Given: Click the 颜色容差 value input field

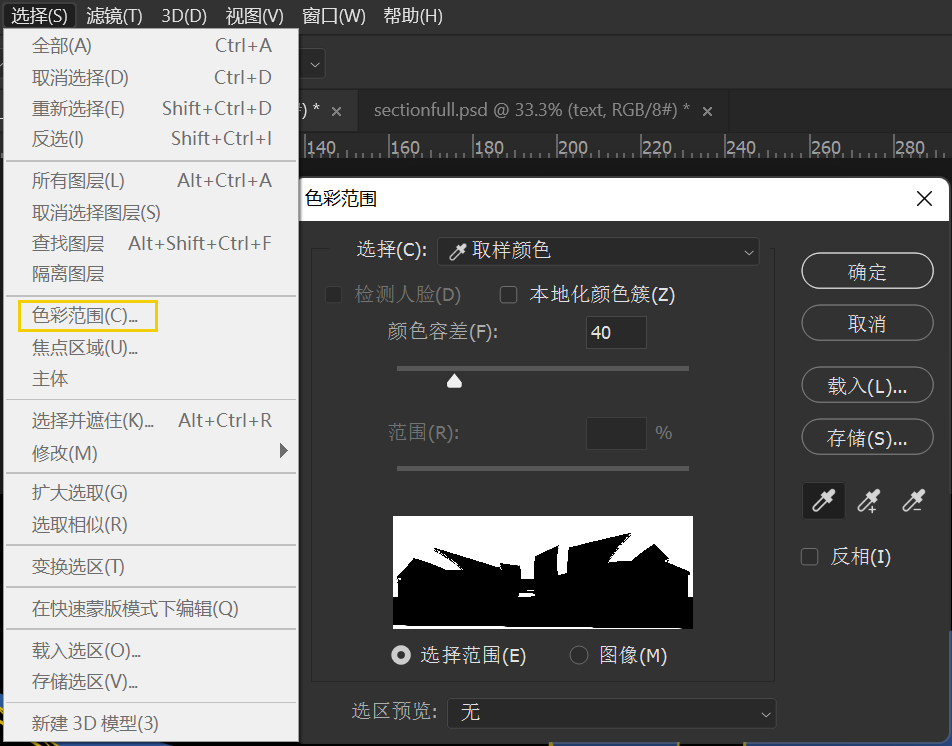Looking at the screenshot, I should pyautogui.click(x=615, y=332).
